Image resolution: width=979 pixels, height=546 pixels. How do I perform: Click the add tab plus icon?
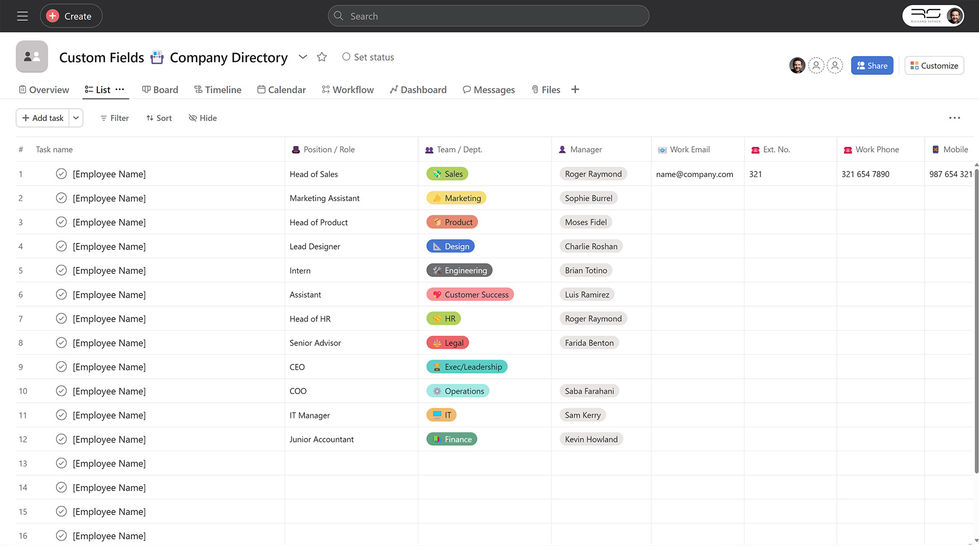[575, 89]
